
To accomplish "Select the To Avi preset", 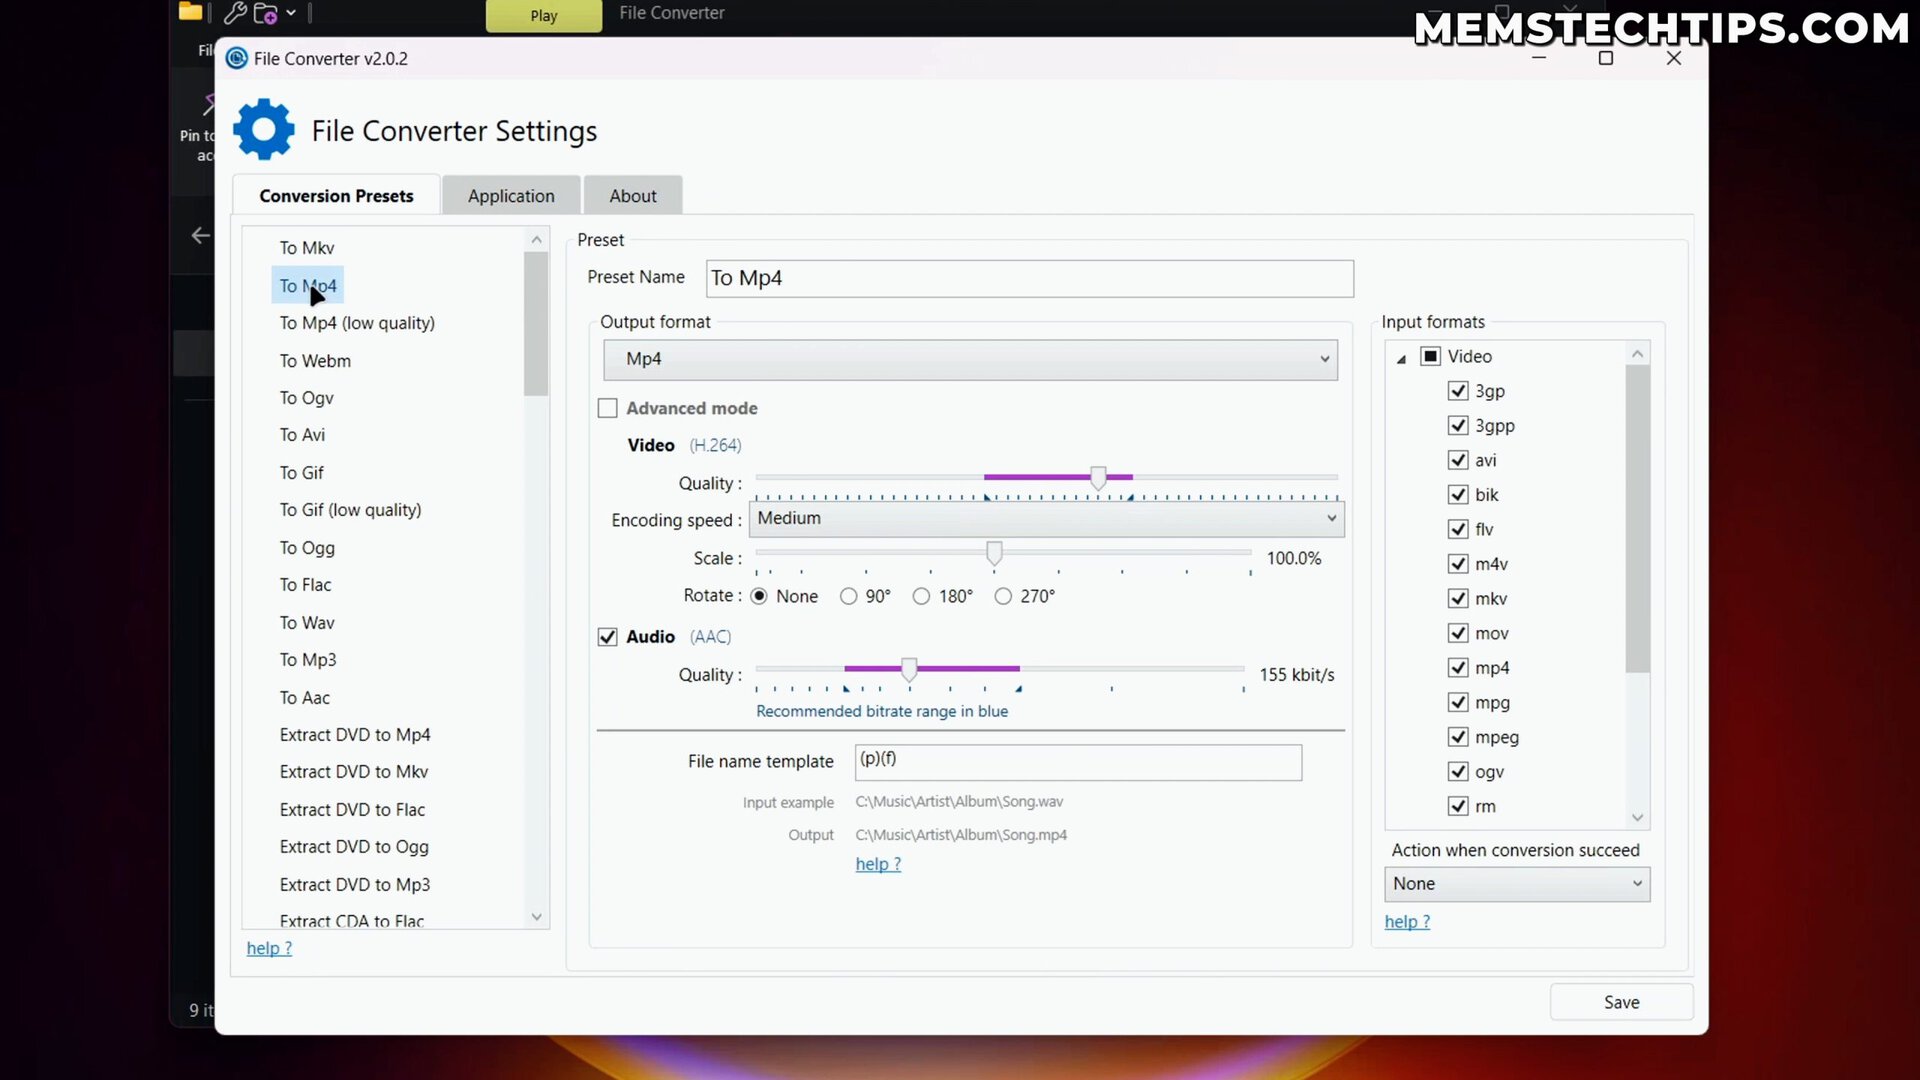I will pyautogui.click(x=302, y=435).
